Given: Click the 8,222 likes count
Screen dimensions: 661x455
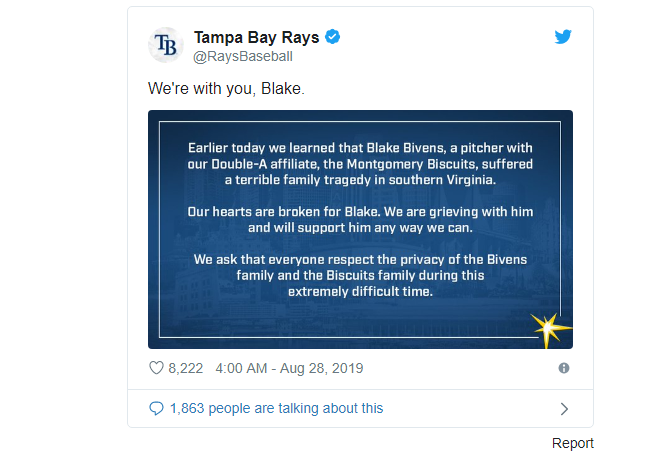Looking at the screenshot, I should 185,368.
